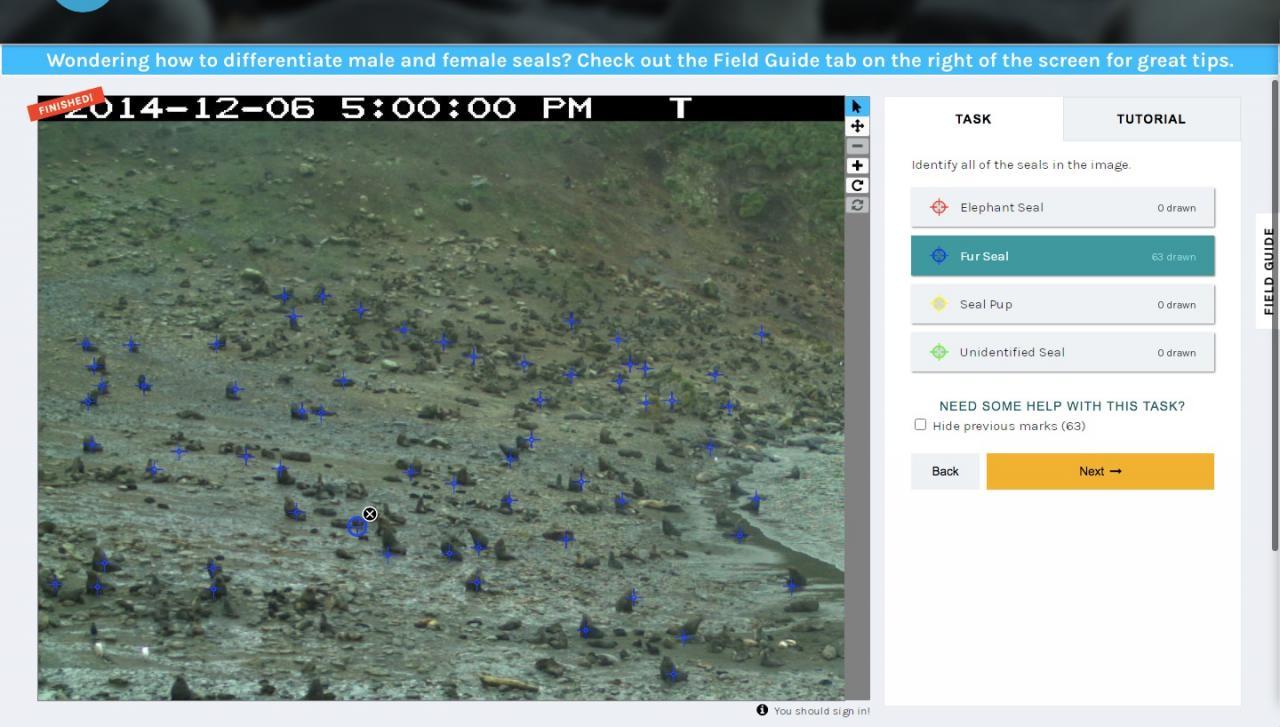Select the pan/move image tool
The image size is (1280, 727).
[x=857, y=126]
